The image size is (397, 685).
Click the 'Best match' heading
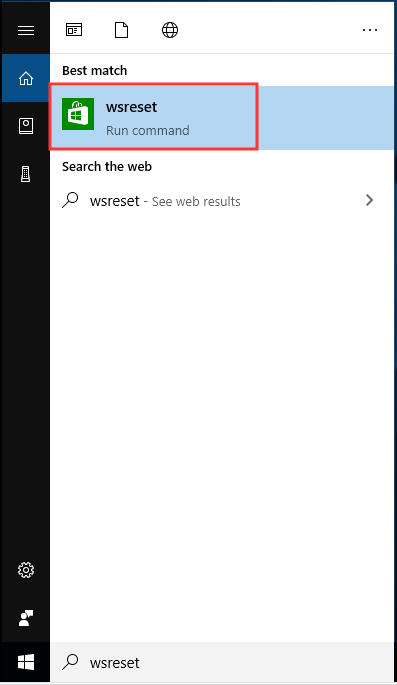pos(94,70)
